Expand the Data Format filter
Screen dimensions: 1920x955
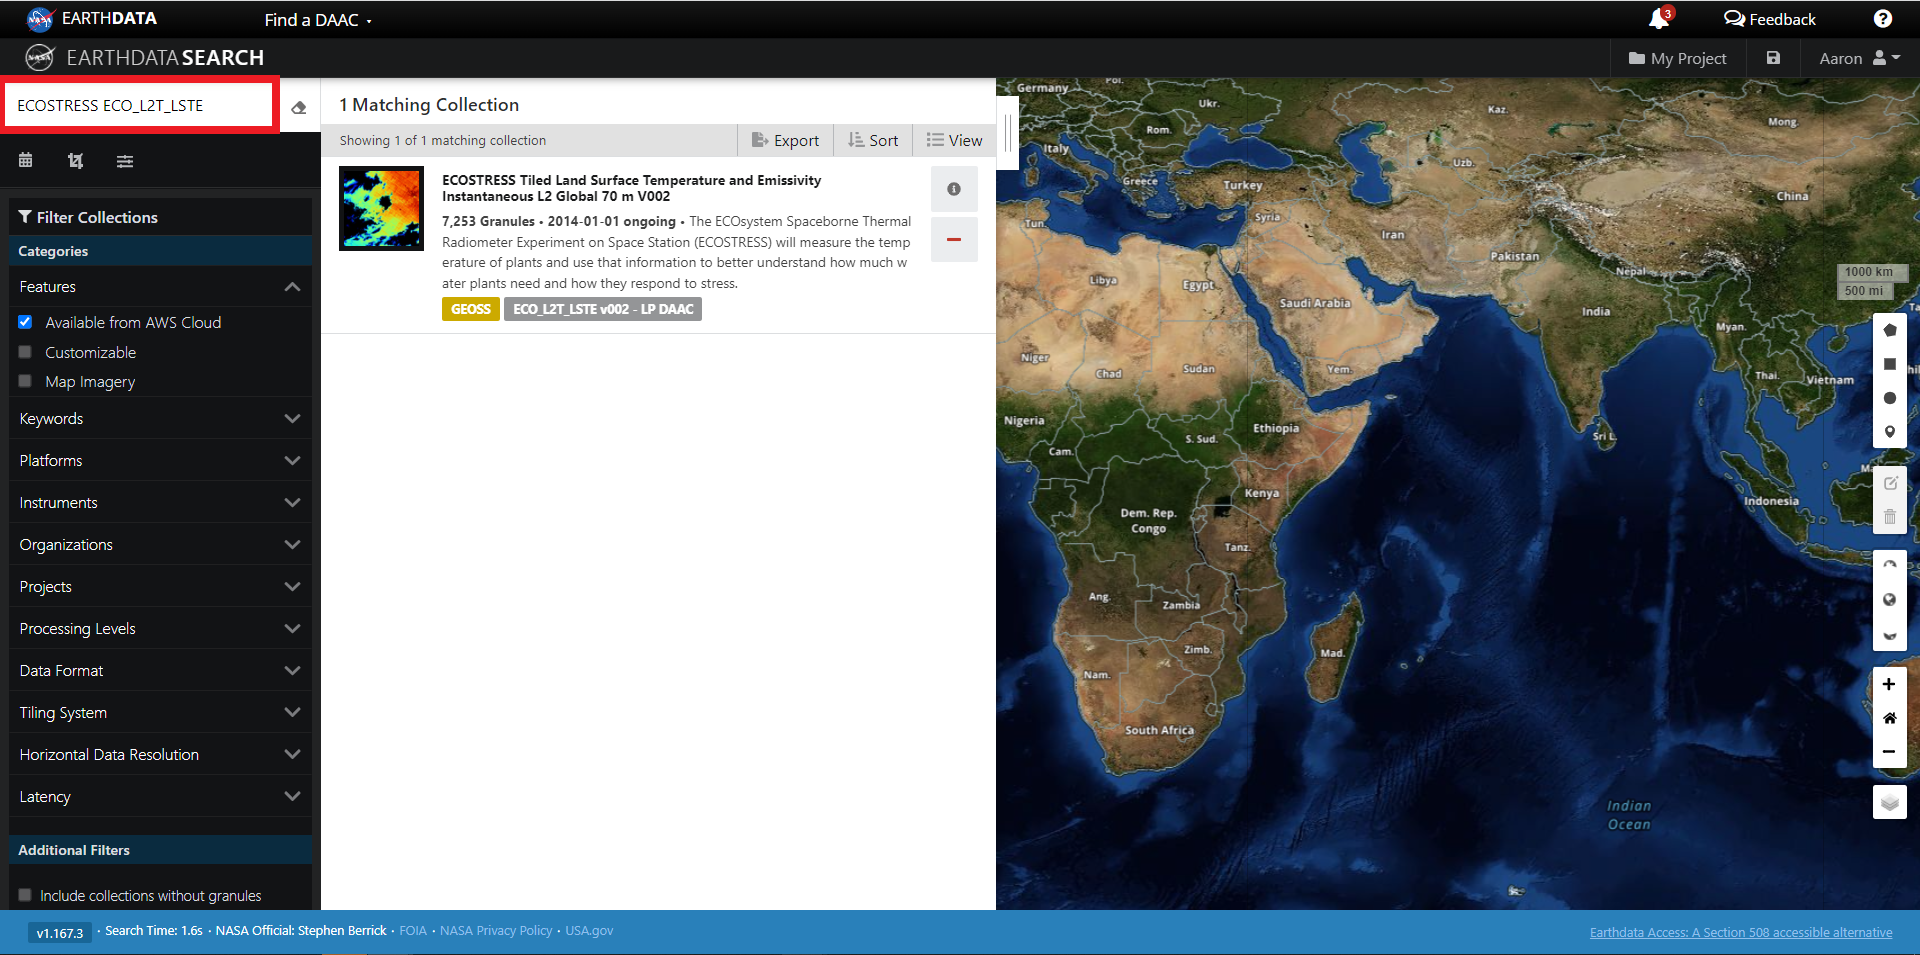[x=160, y=670]
